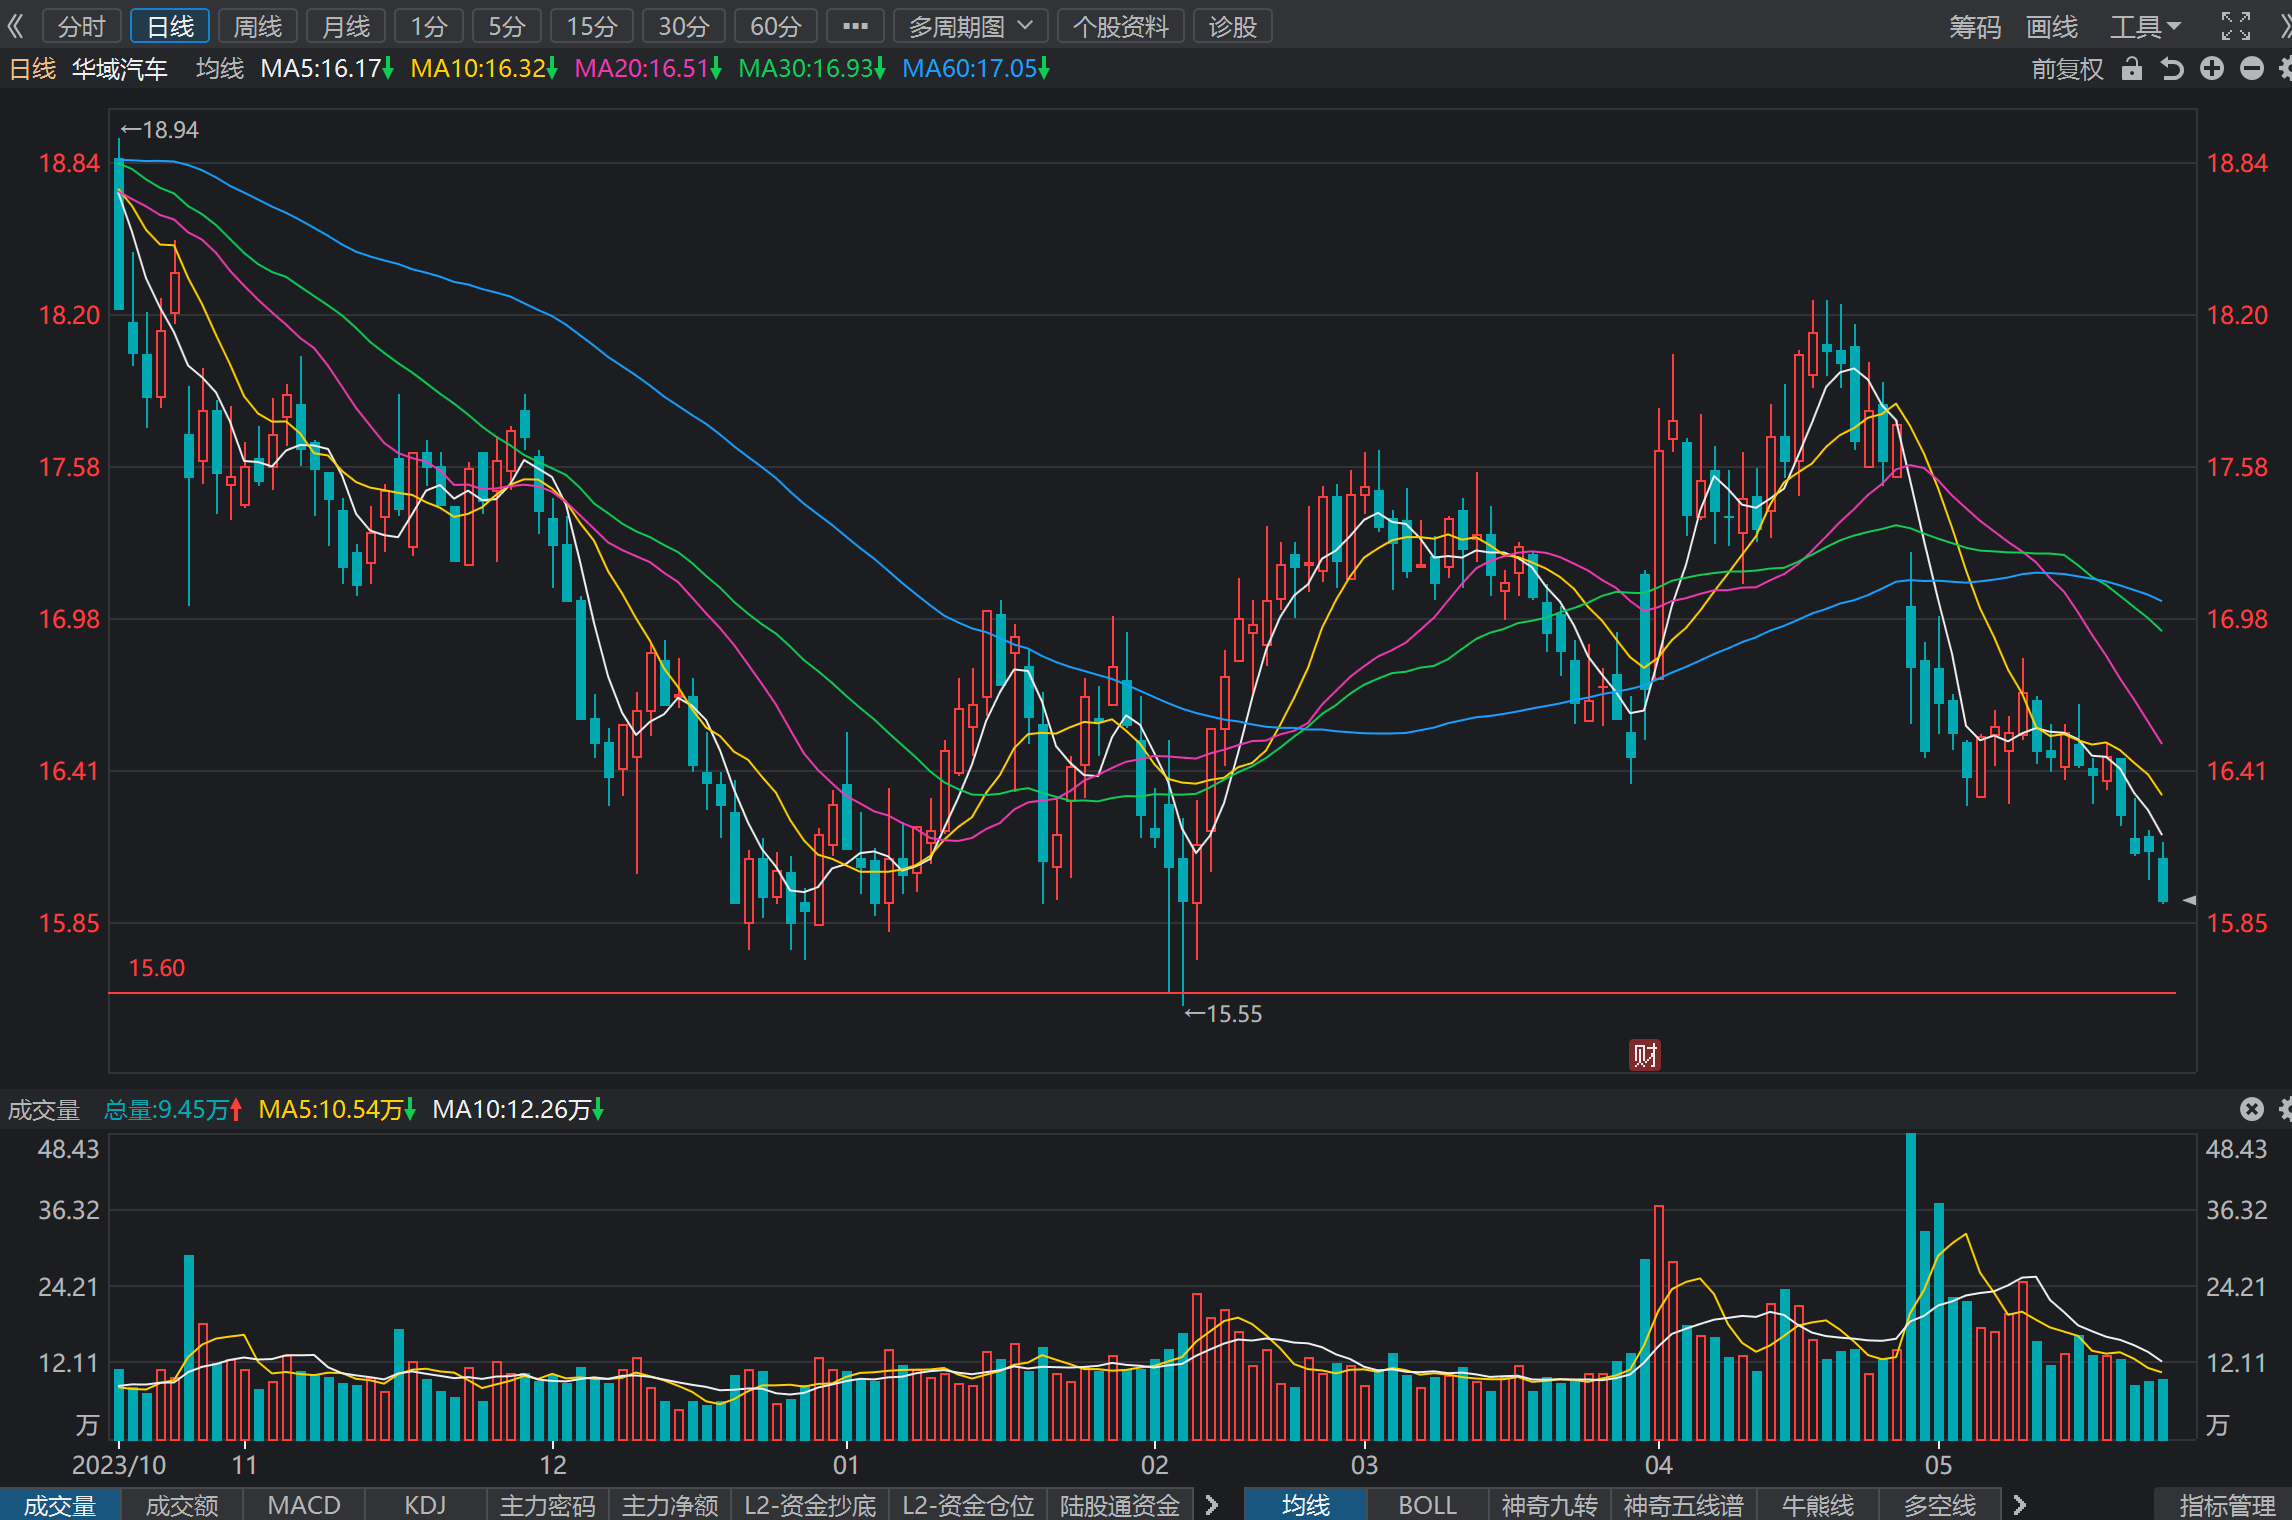Enter fullscreen with the expand icon
This screenshot has width=2292, height=1520.
coord(2236,26)
